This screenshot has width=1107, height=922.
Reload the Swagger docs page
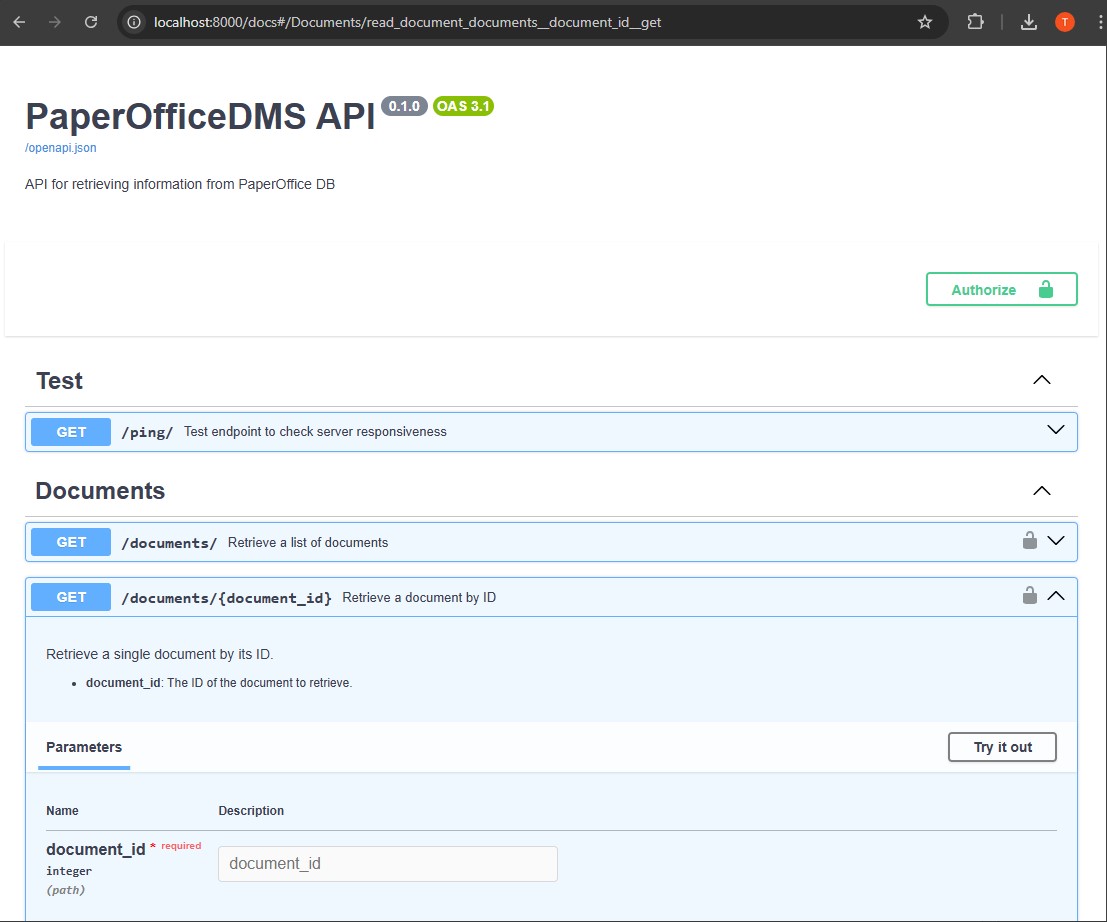91,22
